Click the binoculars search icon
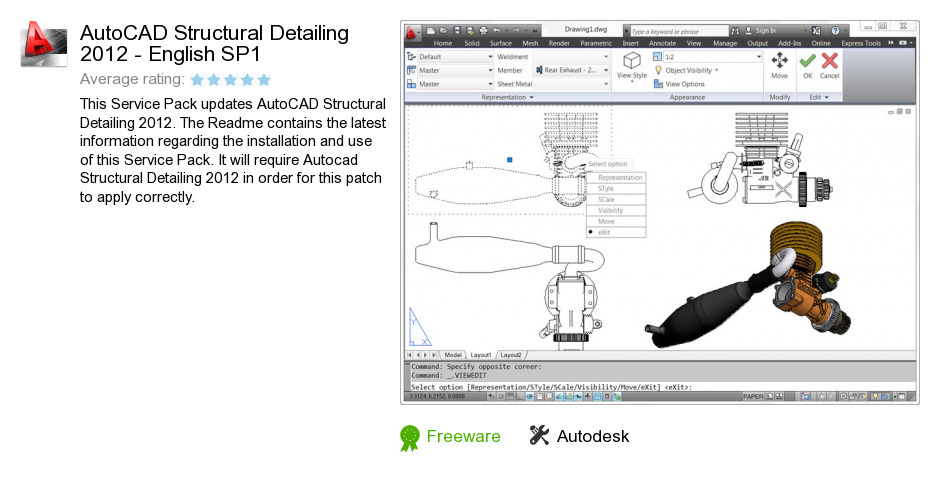 tap(736, 31)
